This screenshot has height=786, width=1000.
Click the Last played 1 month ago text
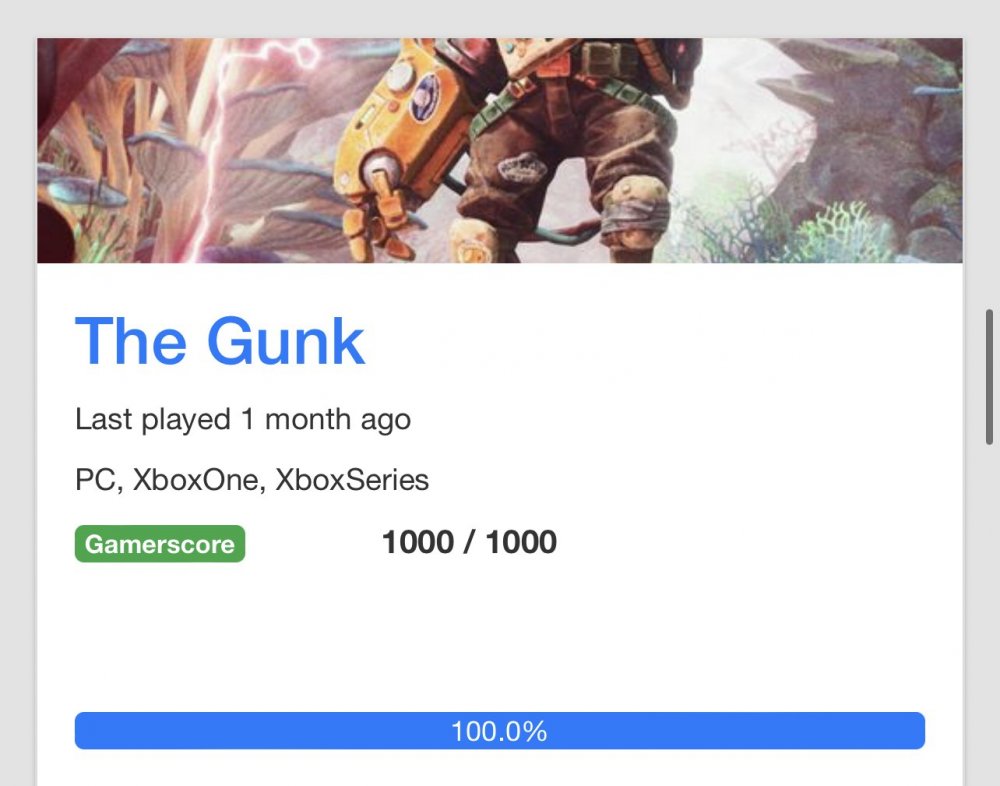click(243, 419)
